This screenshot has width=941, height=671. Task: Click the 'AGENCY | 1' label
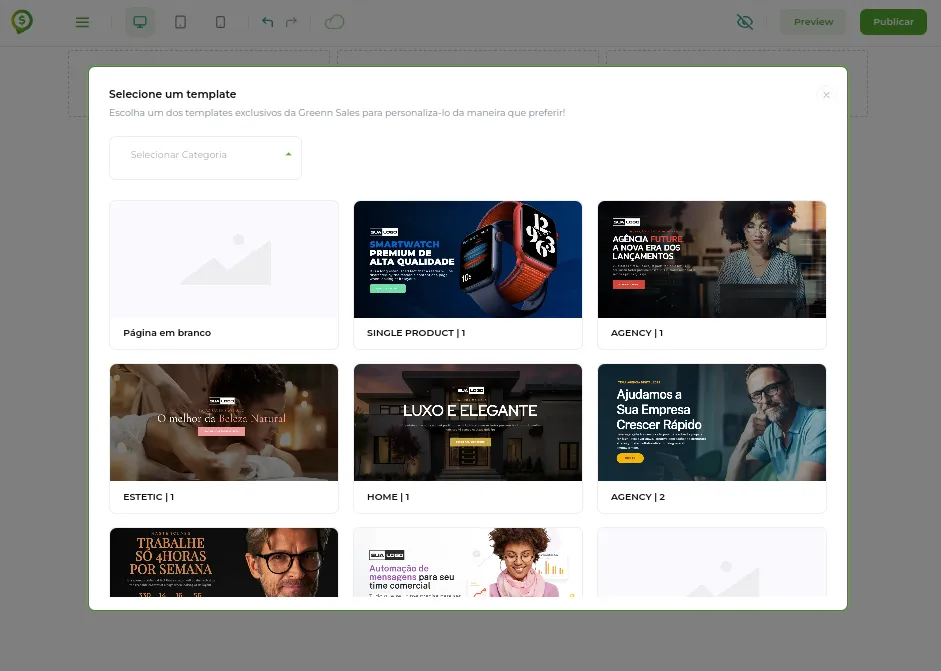(x=637, y=332)
